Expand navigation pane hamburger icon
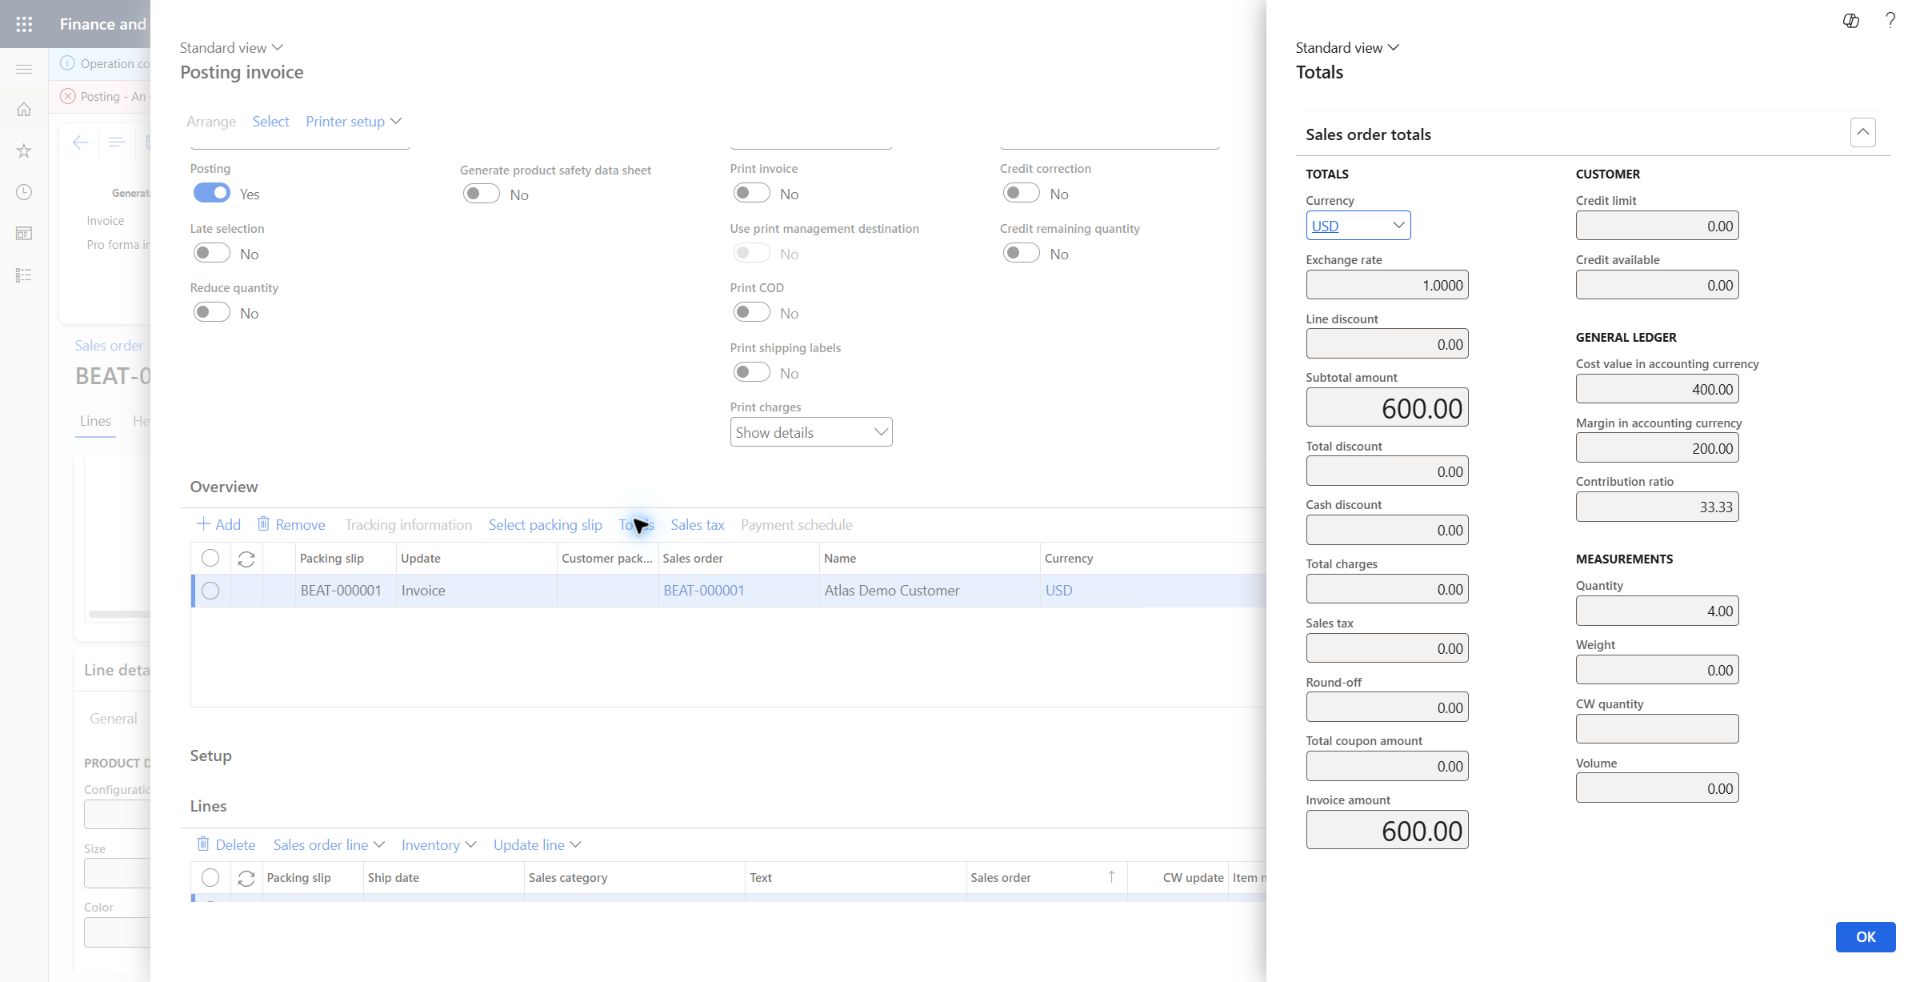The image size is (1916, 982). 24,69
